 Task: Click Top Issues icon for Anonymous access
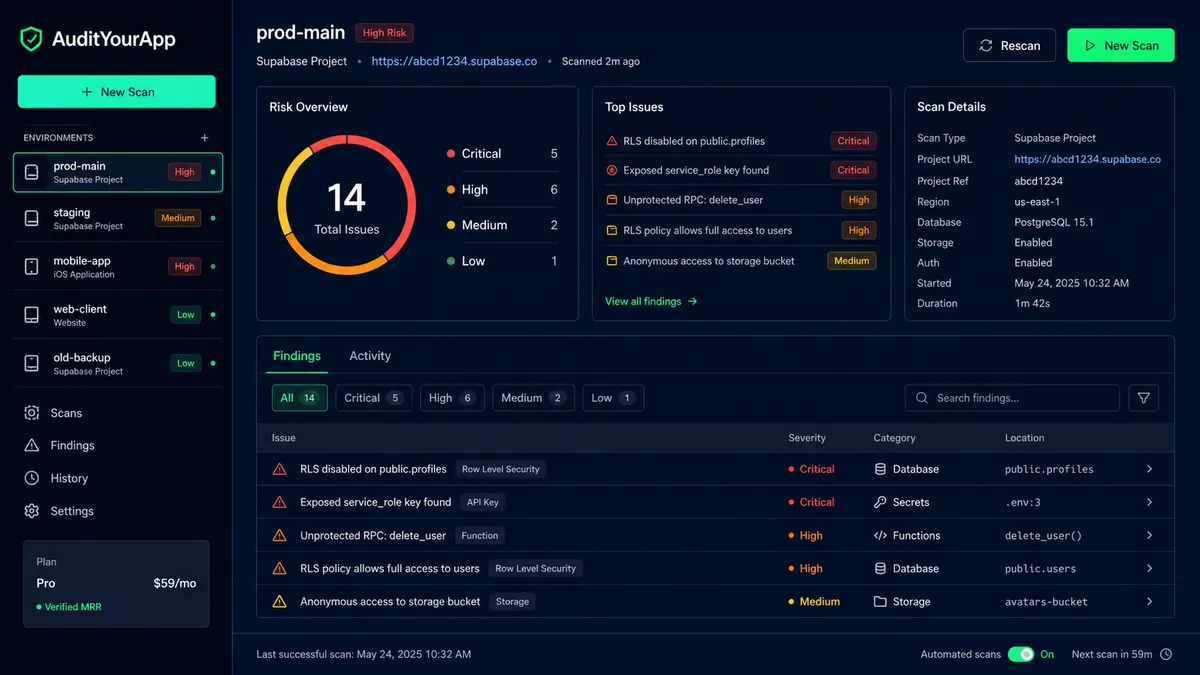tap(612, 261)
